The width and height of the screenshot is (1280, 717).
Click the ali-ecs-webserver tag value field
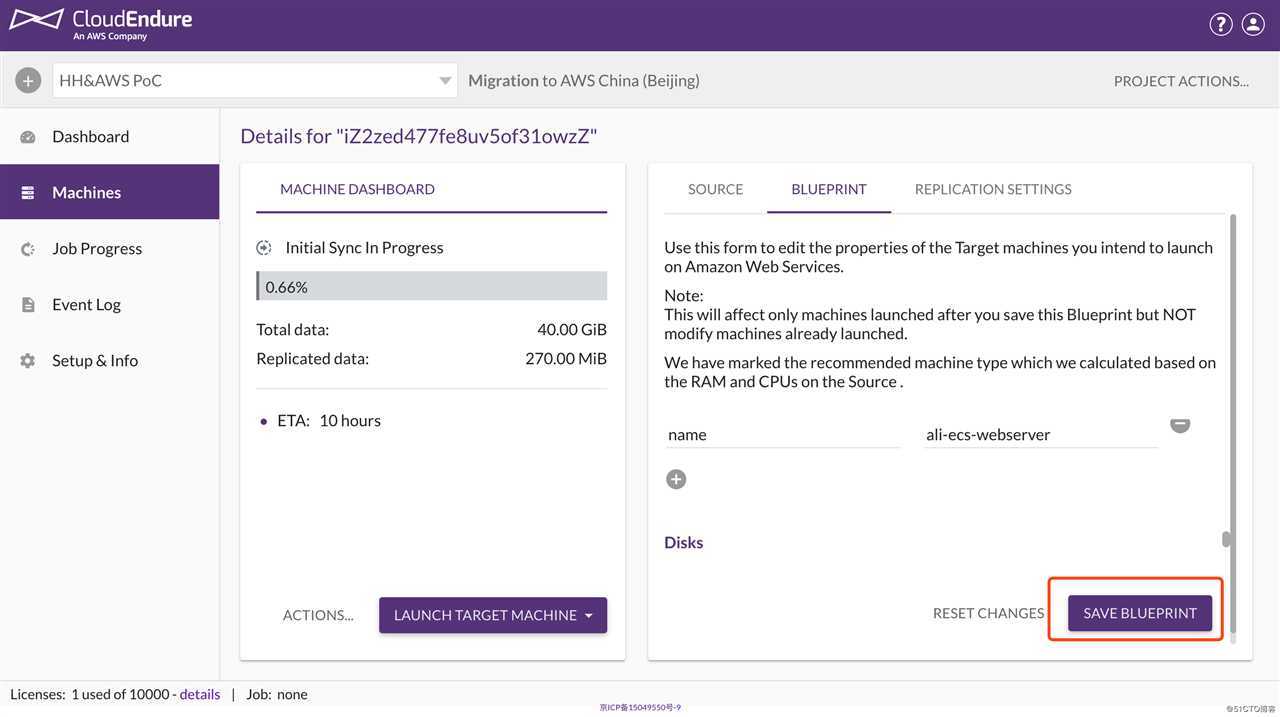click(1041, 435)
